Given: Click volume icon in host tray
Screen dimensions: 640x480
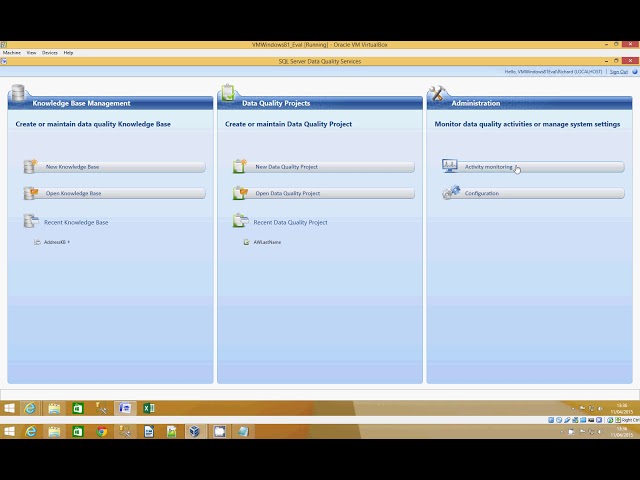Looking at the screenshot, I should tap(600, 432).
